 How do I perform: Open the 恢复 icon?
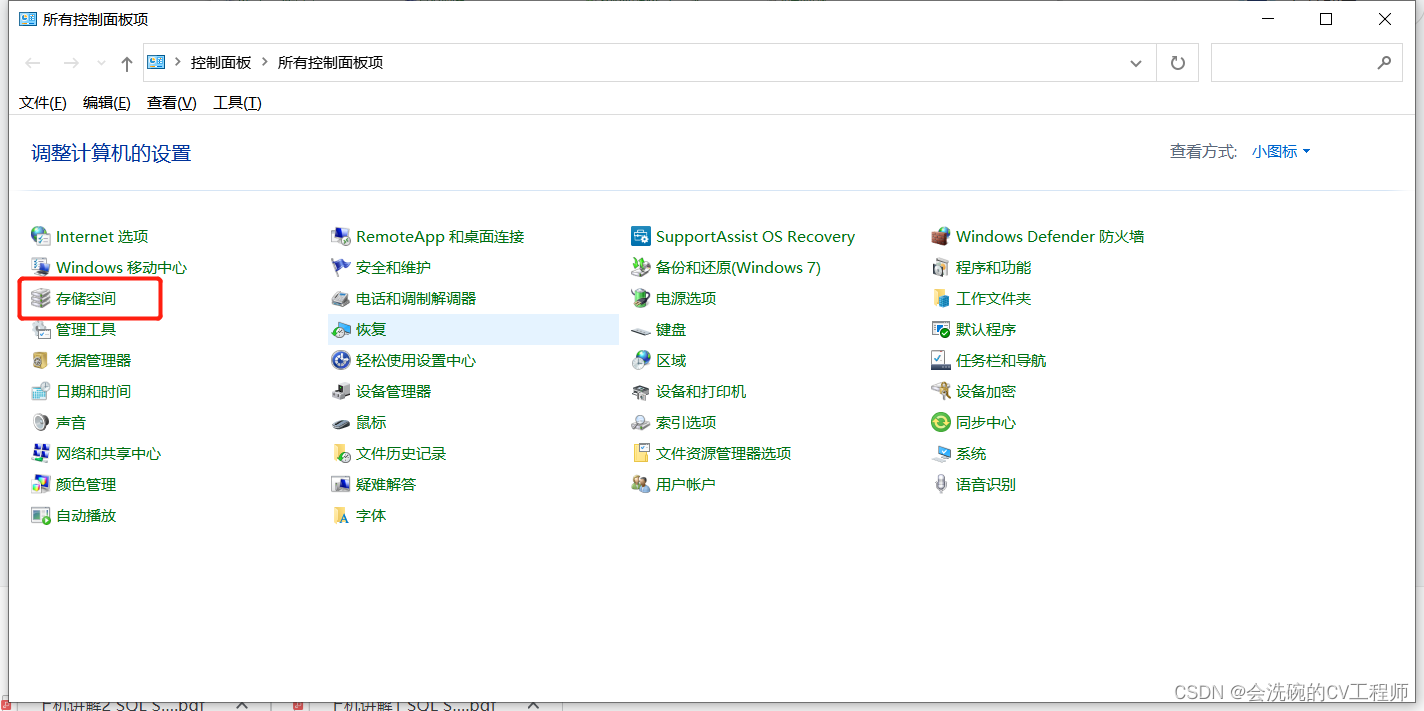[340, 329]
